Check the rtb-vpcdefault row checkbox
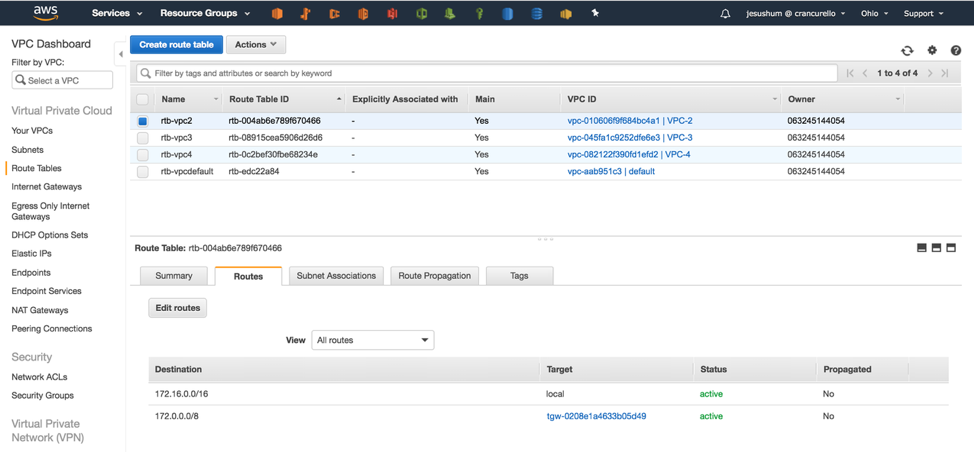 pyautogui.click(x=142, y=172)
